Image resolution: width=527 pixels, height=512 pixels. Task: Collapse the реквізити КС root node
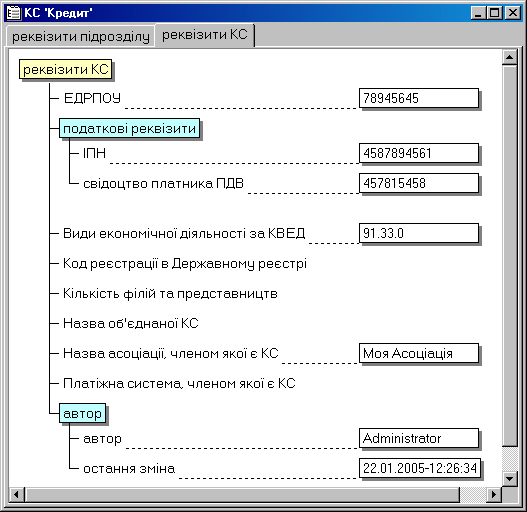click(x=66, y=70)
